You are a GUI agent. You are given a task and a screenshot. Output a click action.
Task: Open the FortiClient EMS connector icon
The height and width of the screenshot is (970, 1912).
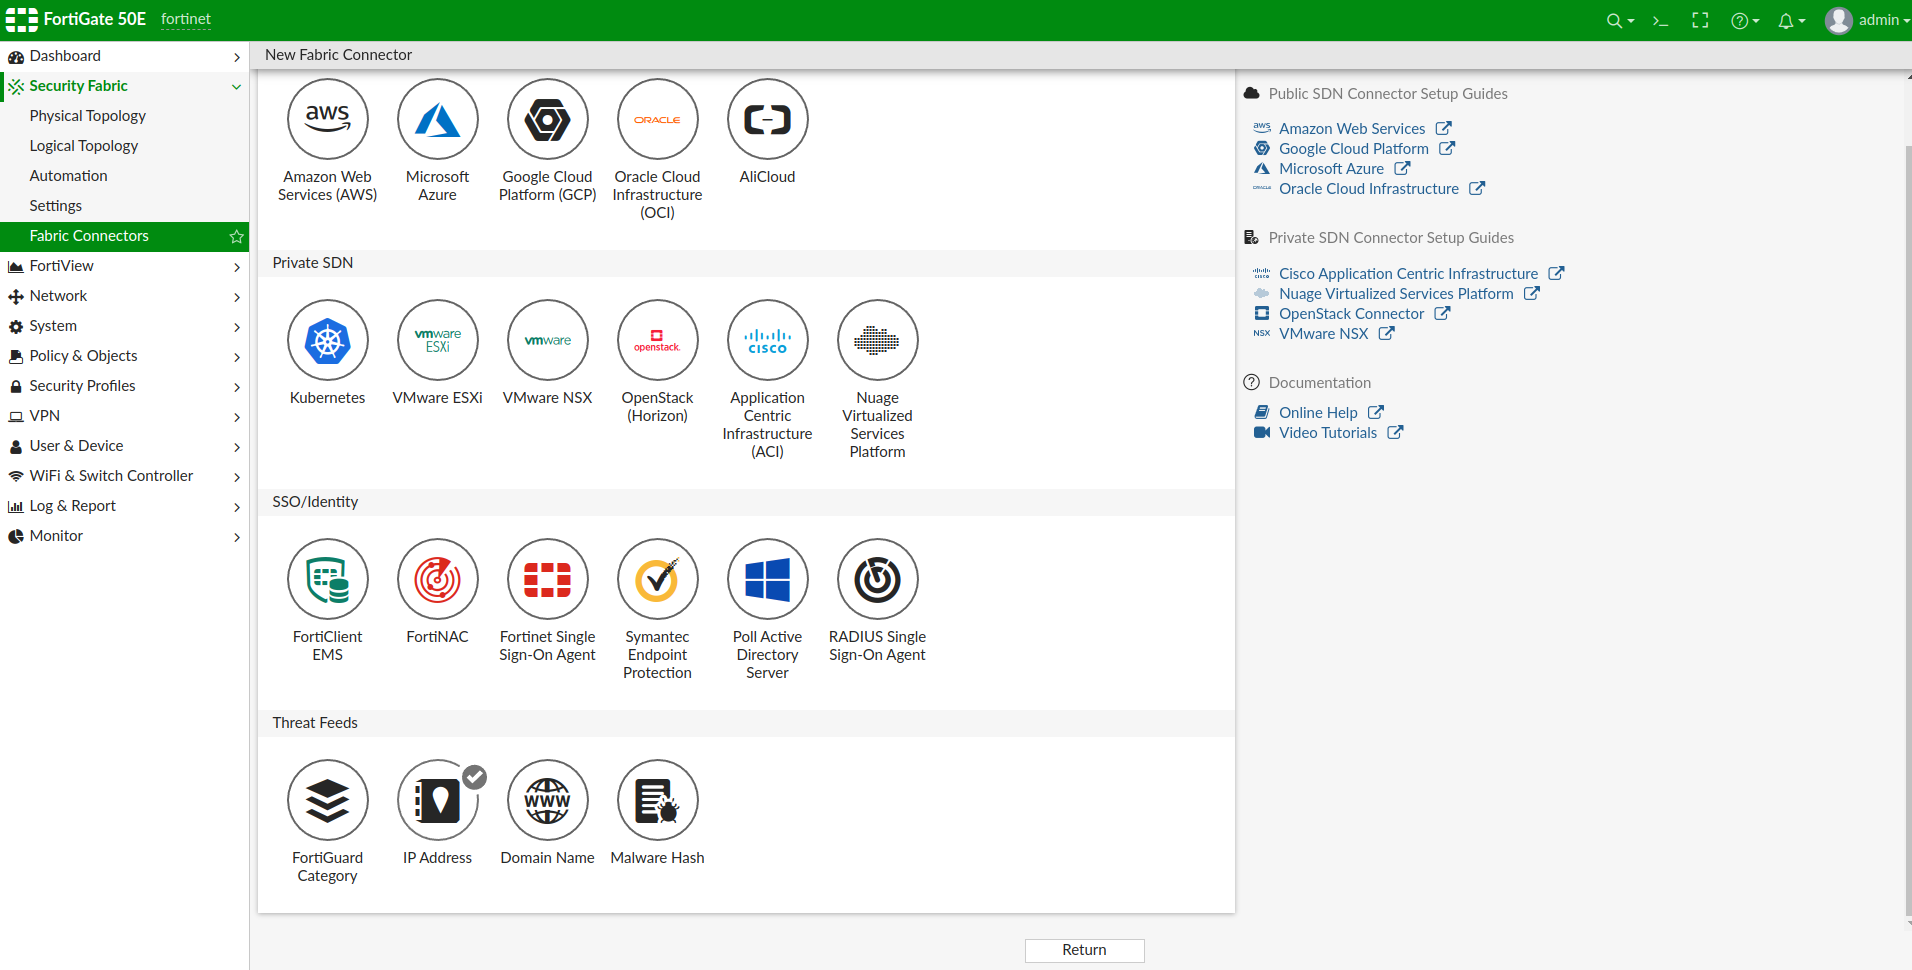click(x=328, y=580)
